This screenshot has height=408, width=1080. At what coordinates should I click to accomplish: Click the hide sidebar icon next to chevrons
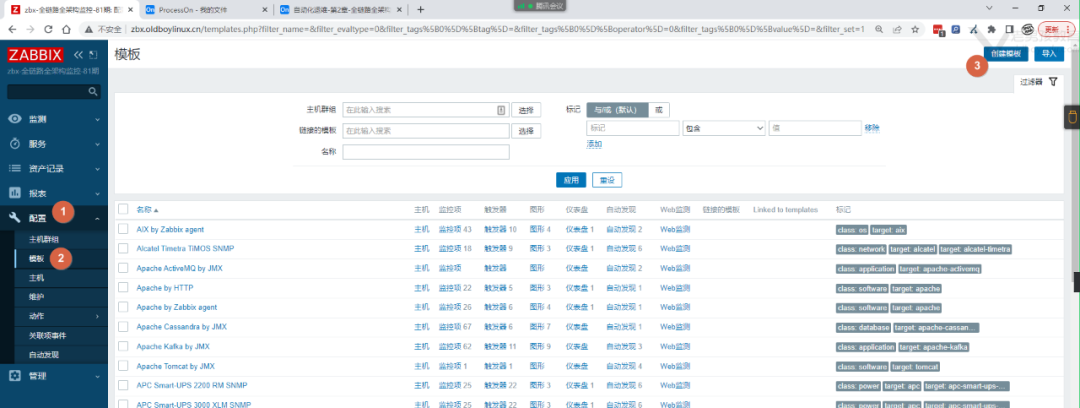coord(93,55)
